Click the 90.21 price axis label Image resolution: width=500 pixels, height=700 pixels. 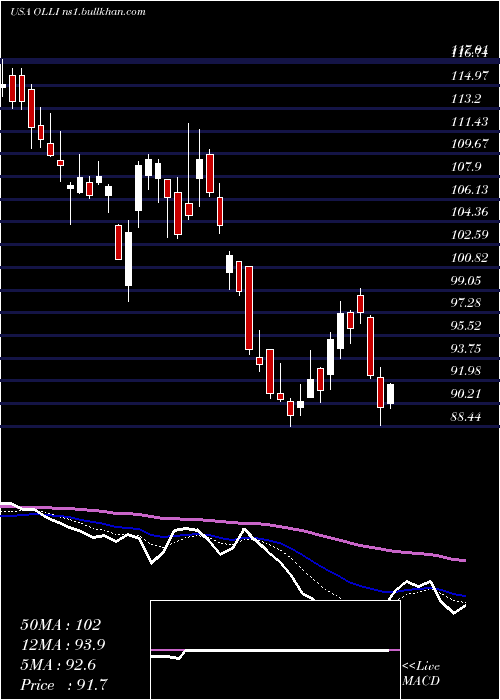point(466,394)
